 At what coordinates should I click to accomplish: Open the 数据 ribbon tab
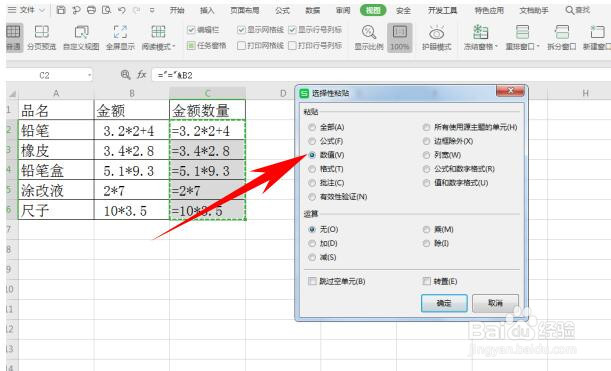pos(313,11)
